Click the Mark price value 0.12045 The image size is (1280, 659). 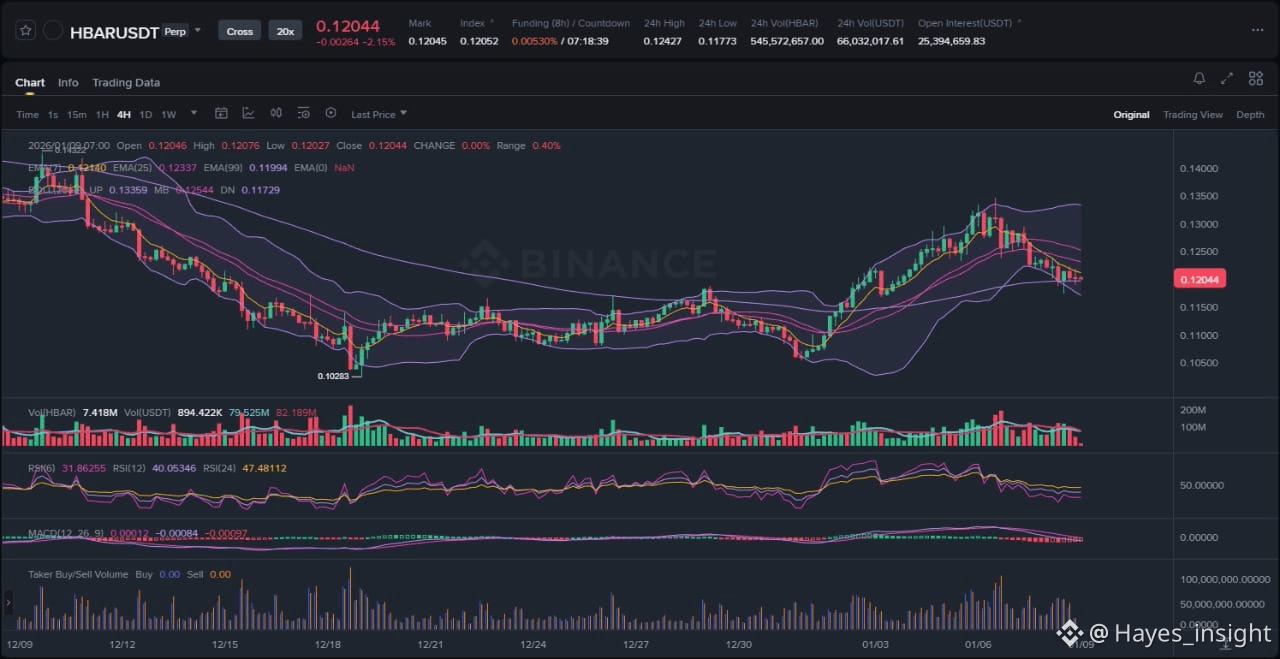point(427,41)
